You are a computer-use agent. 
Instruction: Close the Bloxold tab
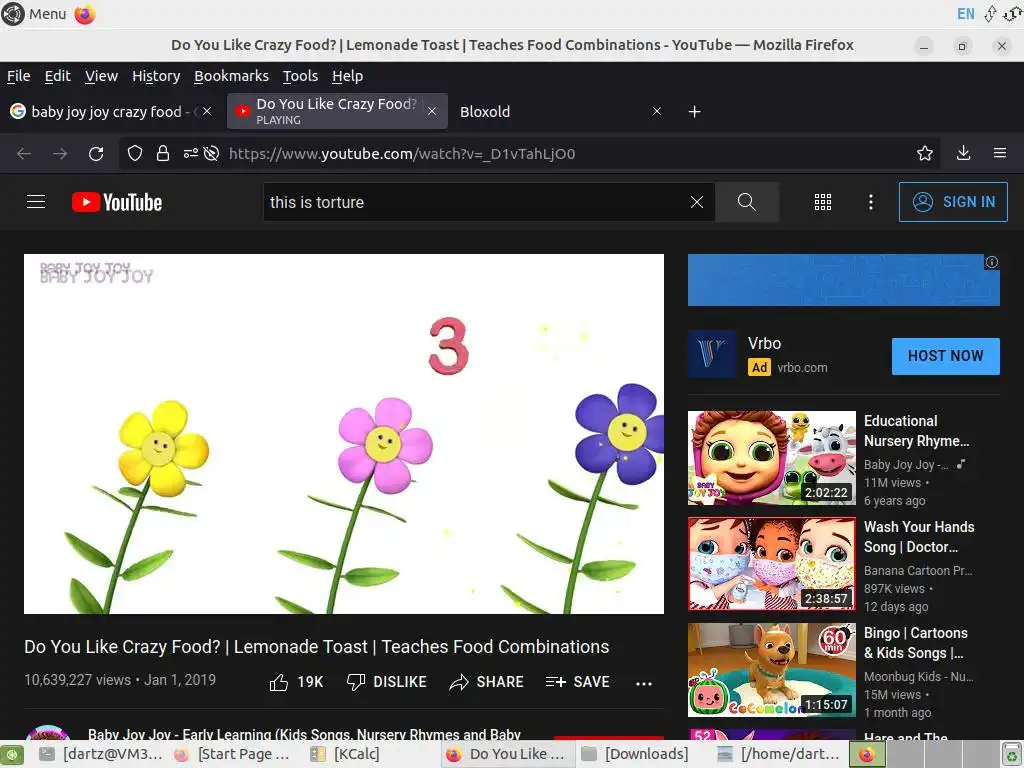657,112
